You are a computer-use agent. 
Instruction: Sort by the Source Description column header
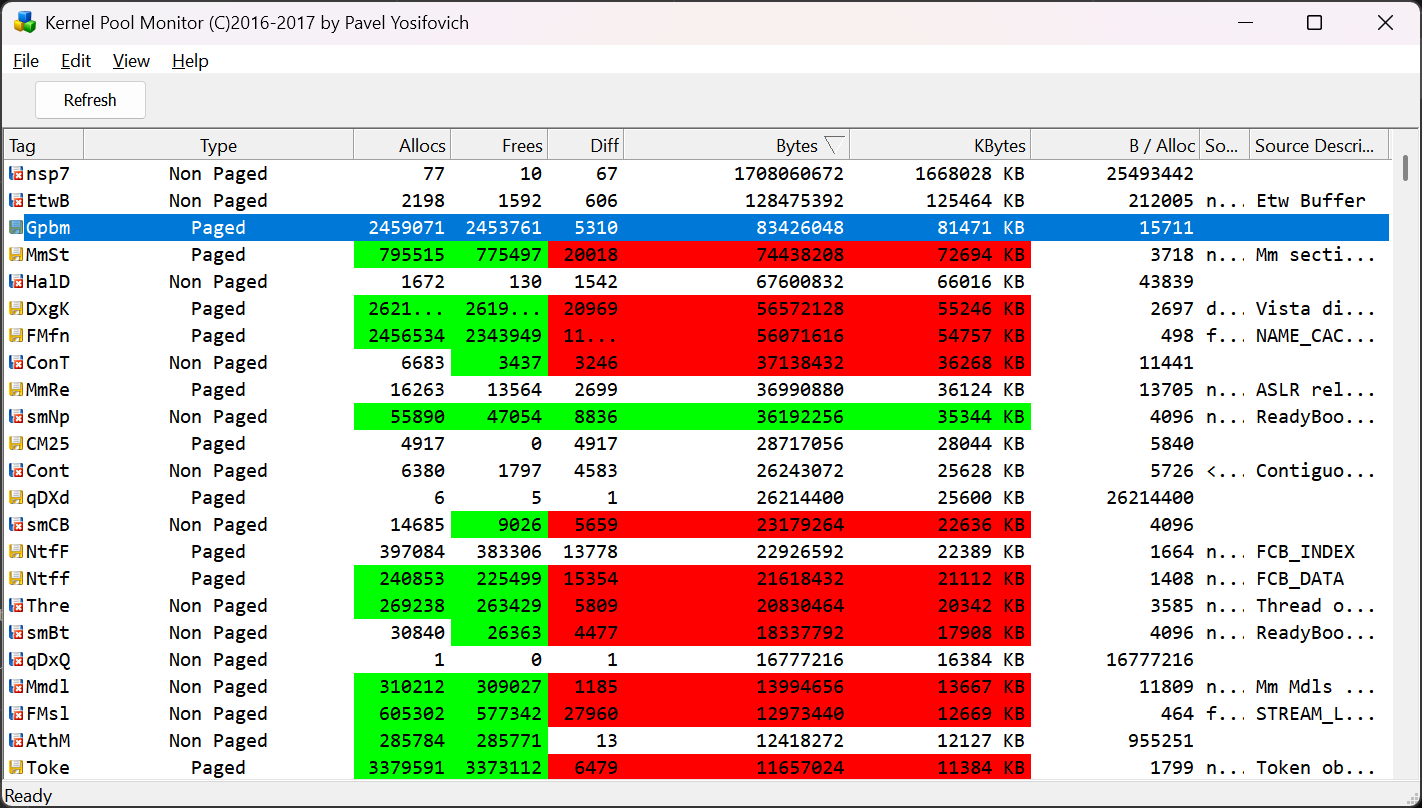pos(1319,146)
